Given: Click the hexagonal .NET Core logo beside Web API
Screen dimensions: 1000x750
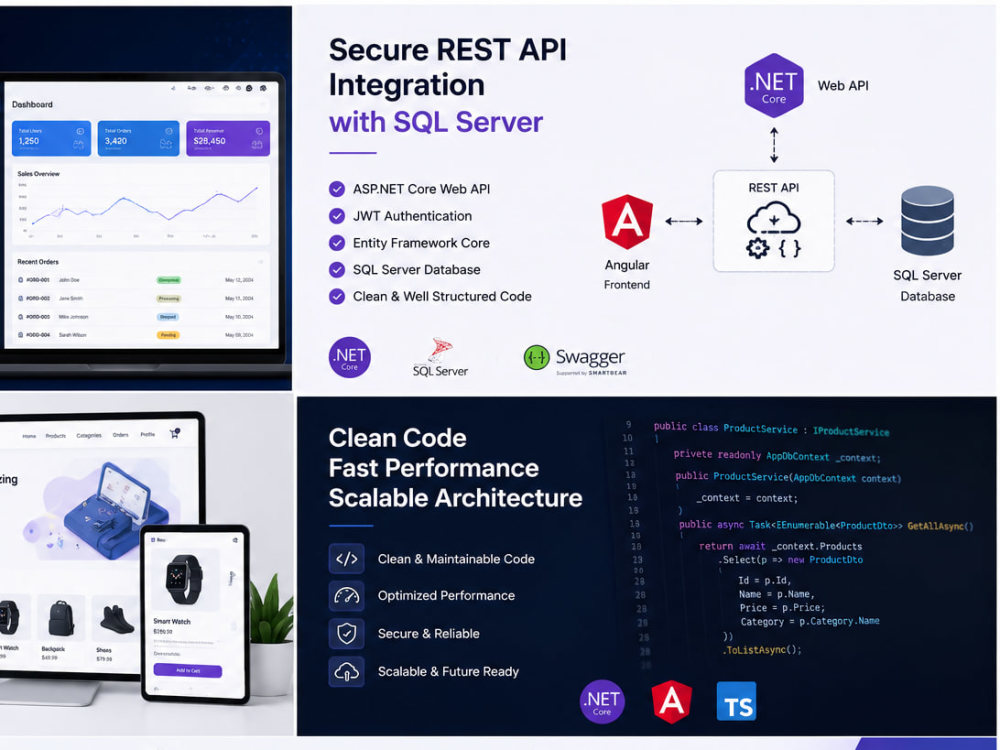Looking at the screenshot, I should (774, 85).
